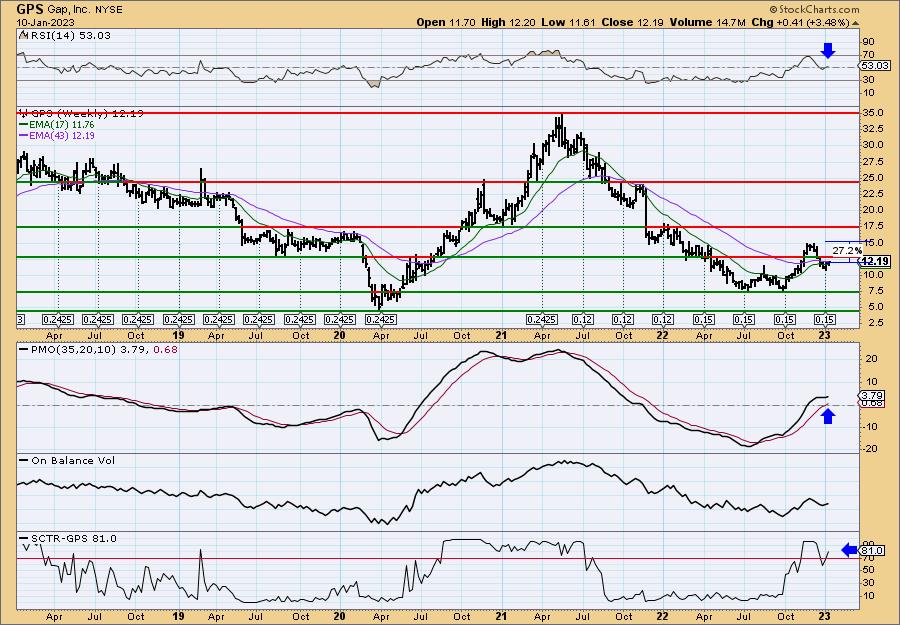The width and height of the screenshot is (900, 625).
Task: Click the up triangle after the Chg percentage
Action: tap(856, 22)
